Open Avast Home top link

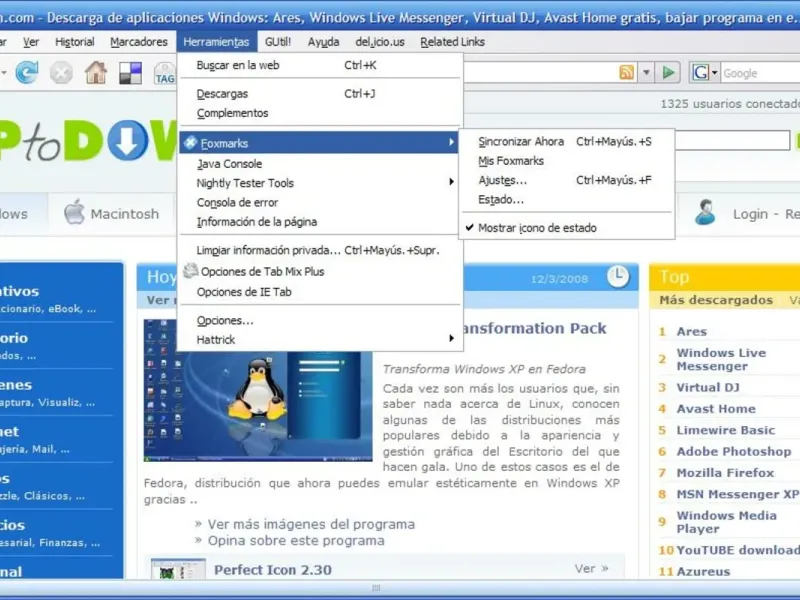pos(716,409)
